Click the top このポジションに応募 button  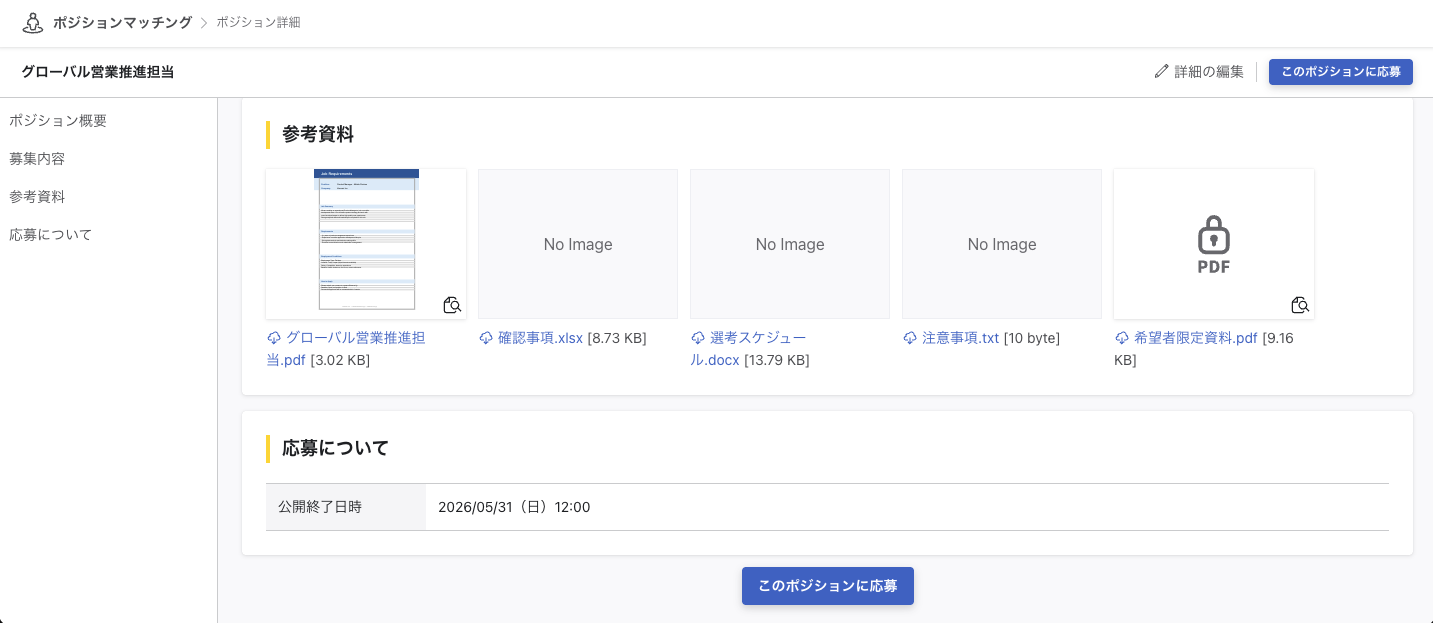tap(1340, 71)
